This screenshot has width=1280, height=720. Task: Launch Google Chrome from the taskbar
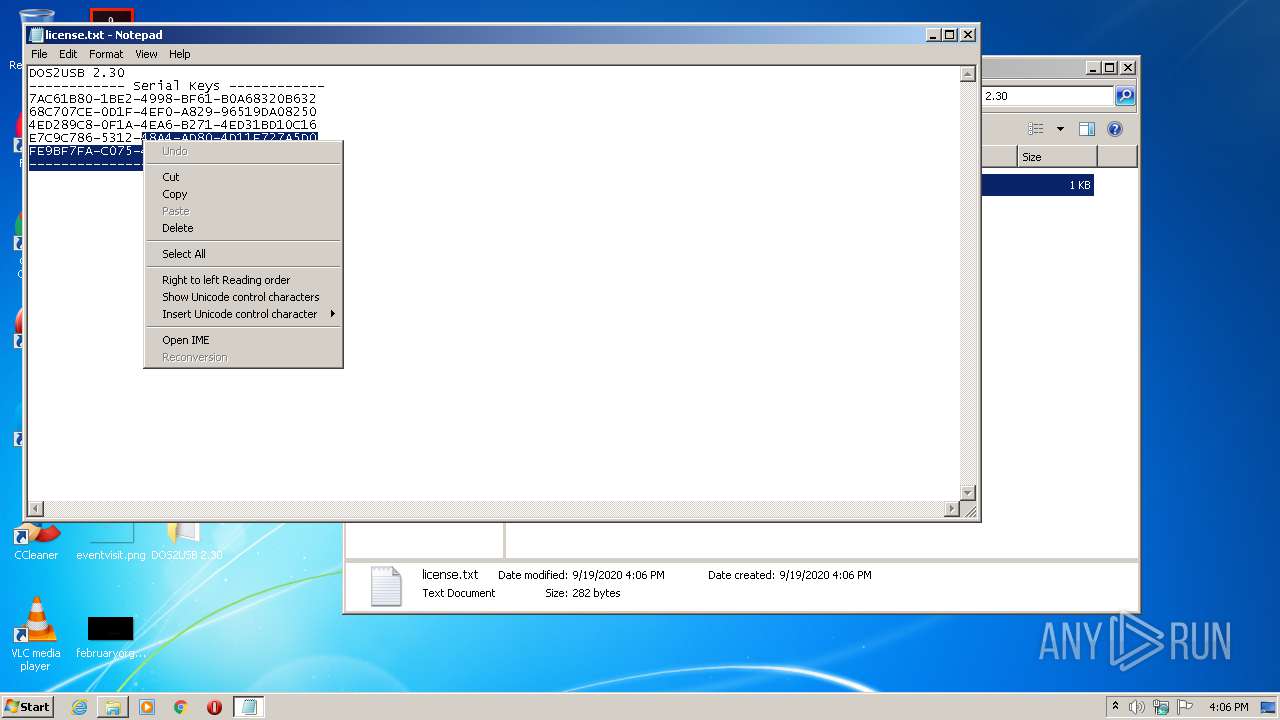point(181,707)
